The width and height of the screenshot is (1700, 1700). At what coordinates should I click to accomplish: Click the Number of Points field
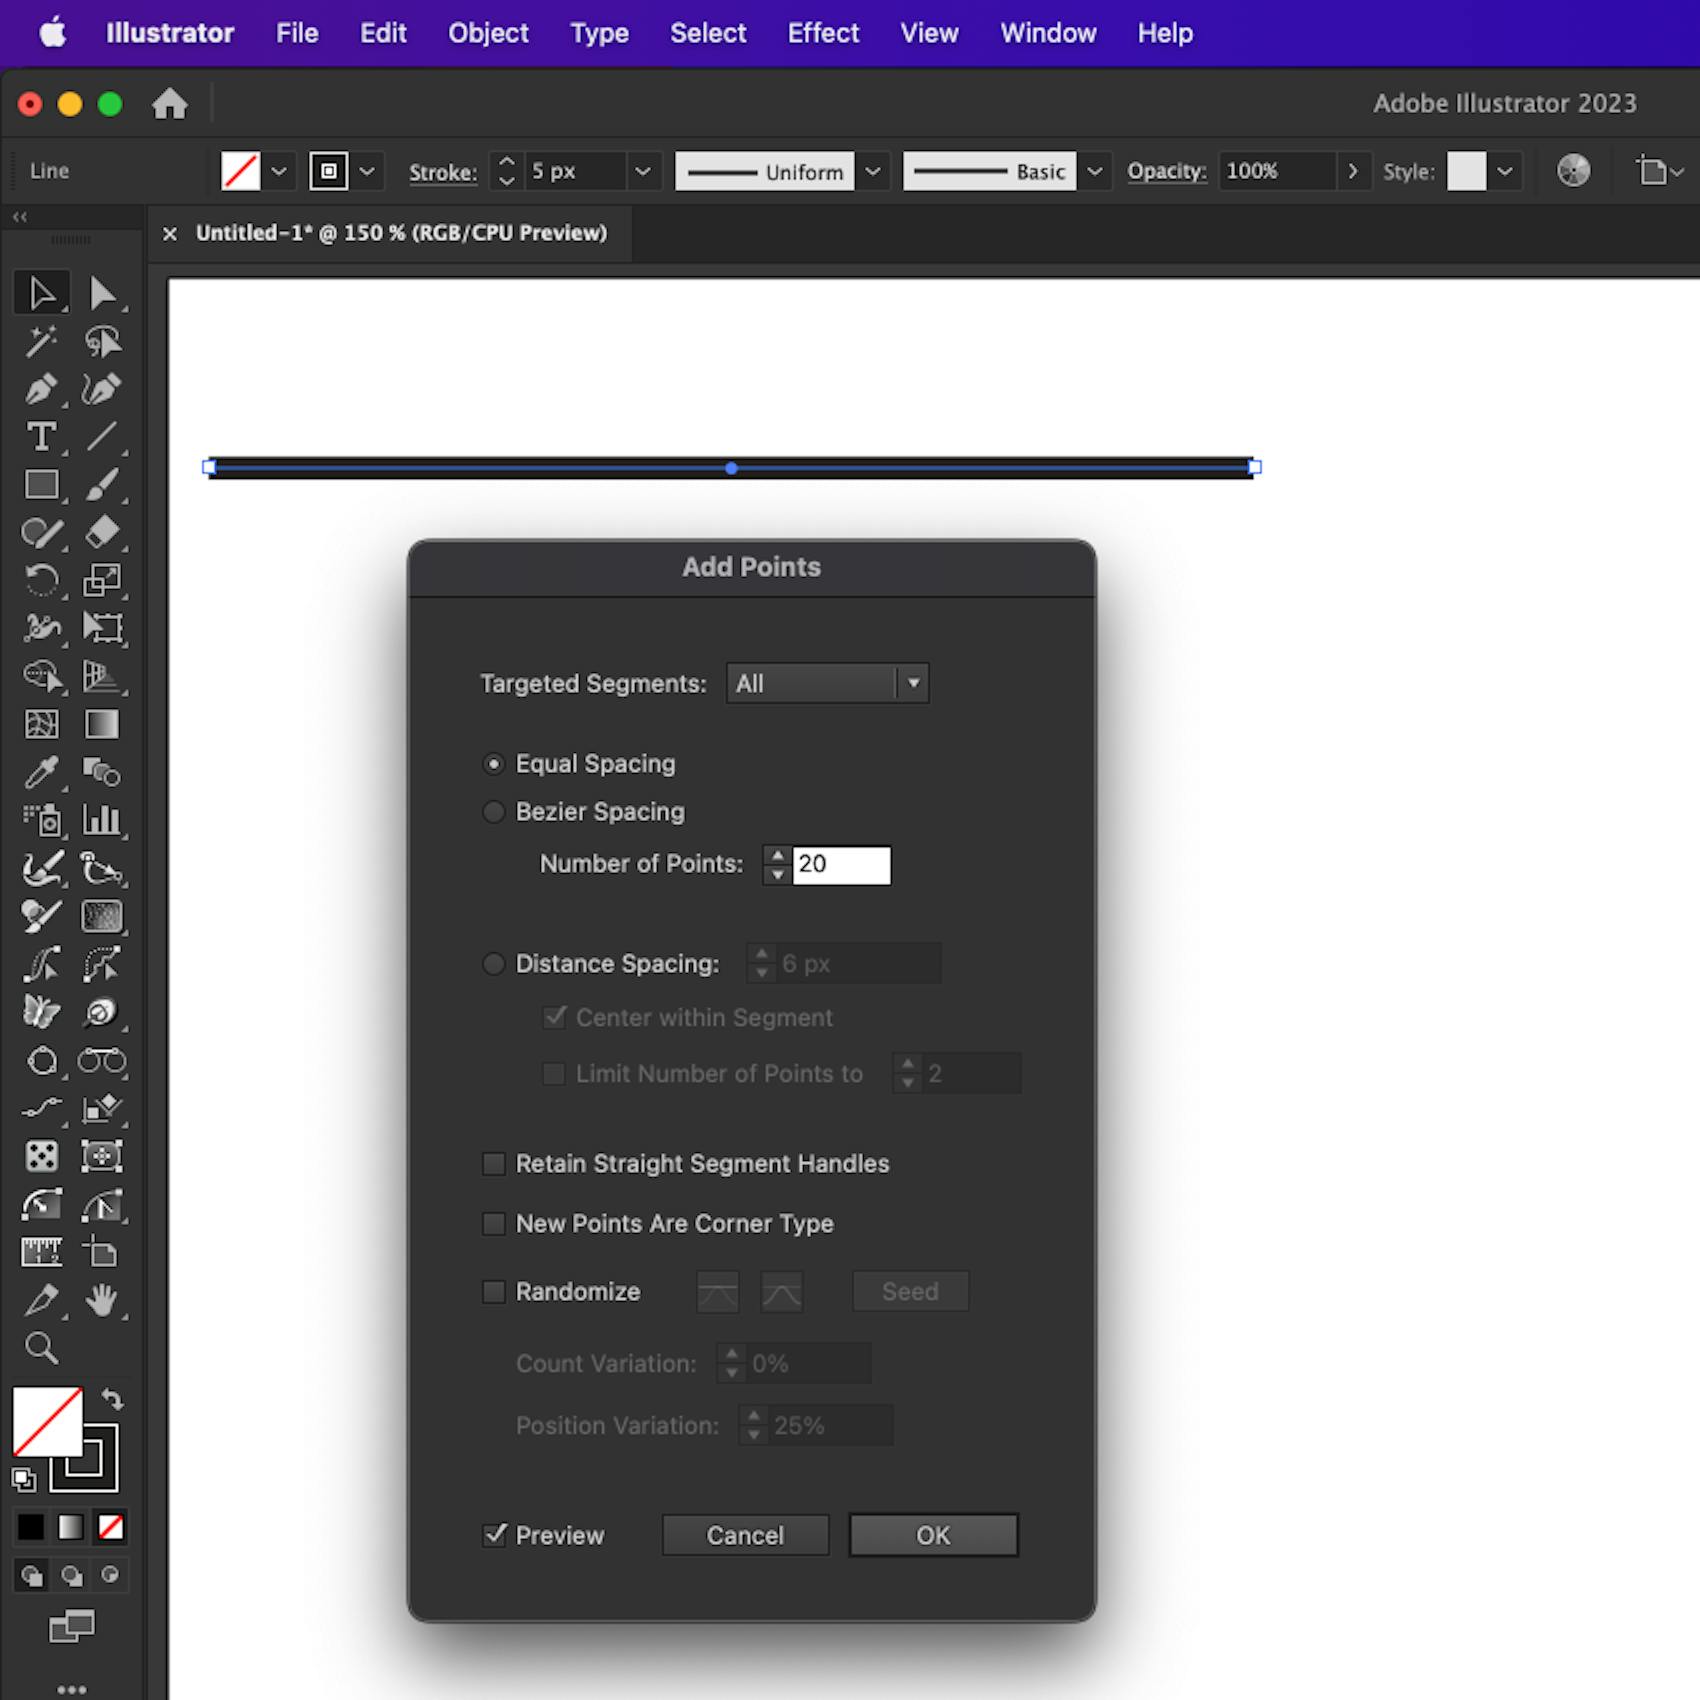pyautogui.click(x=841, y=865)
